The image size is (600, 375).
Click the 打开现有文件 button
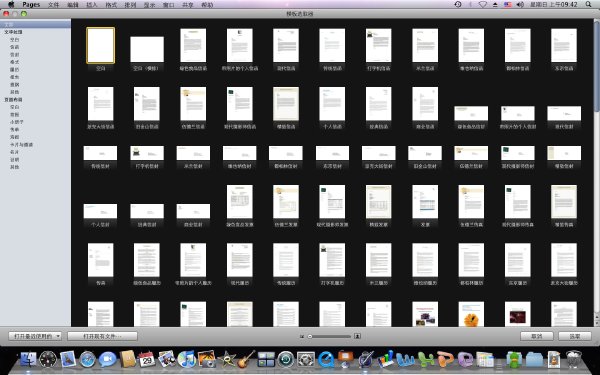pyautogui.click(x=102, y=336)
